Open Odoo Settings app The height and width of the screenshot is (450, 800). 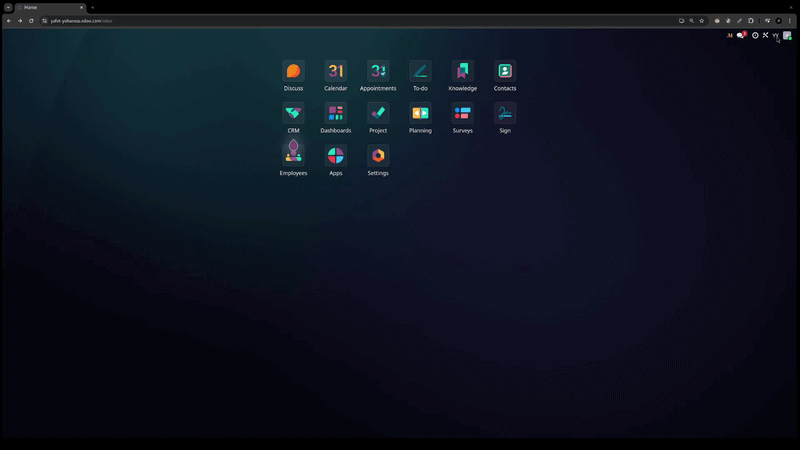pos(378,160)
